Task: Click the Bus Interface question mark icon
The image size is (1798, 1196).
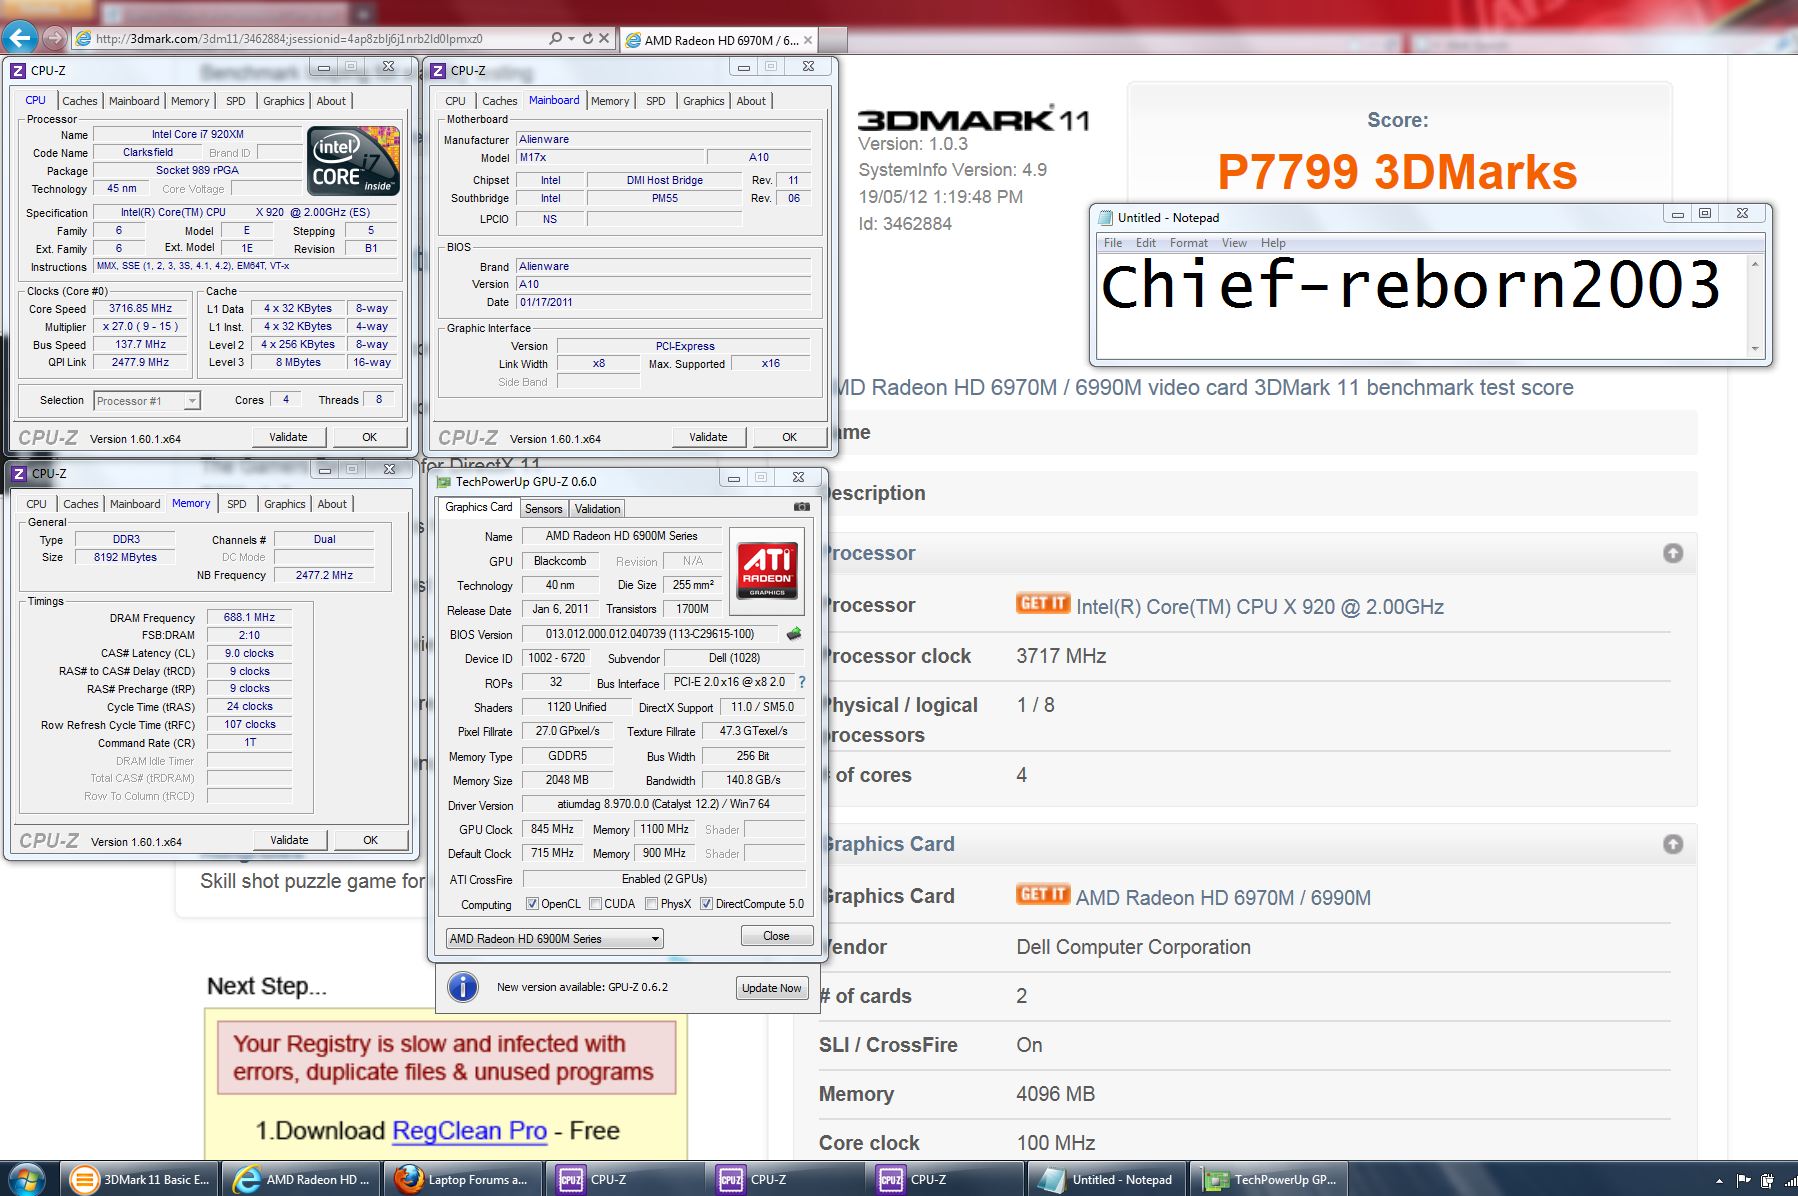Action: [801, 682]
